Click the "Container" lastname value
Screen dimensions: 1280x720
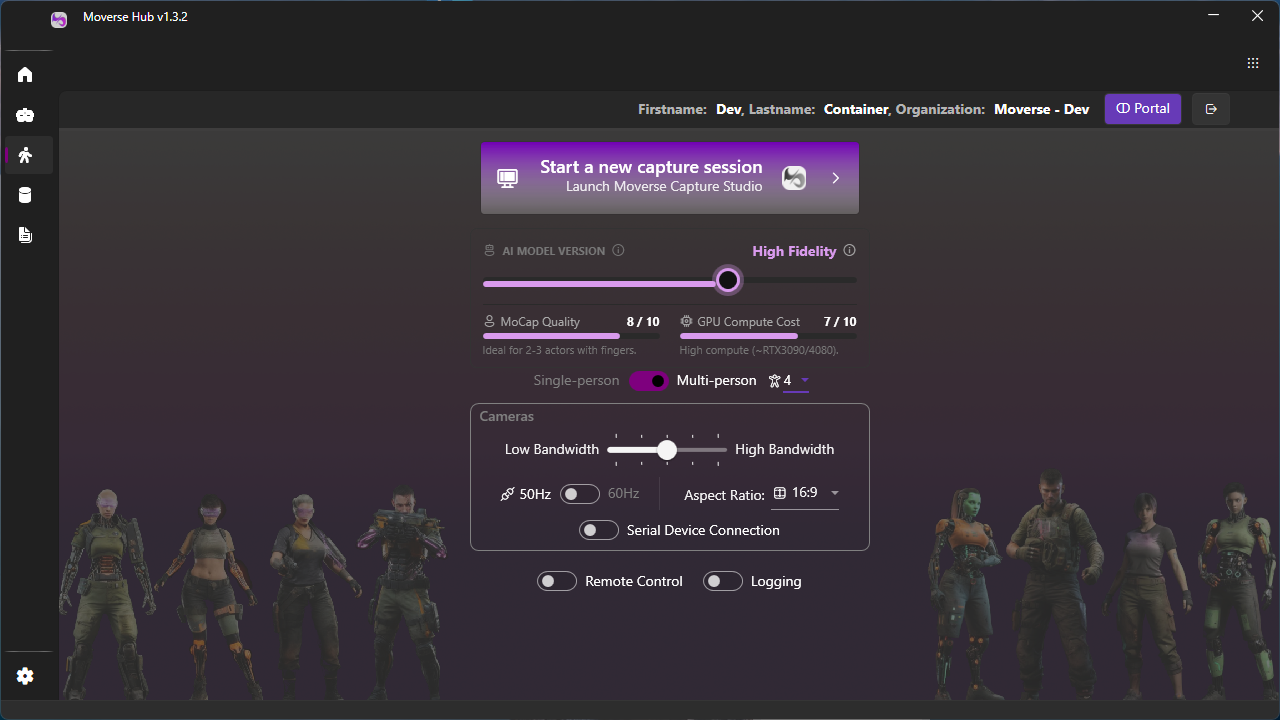856,109
